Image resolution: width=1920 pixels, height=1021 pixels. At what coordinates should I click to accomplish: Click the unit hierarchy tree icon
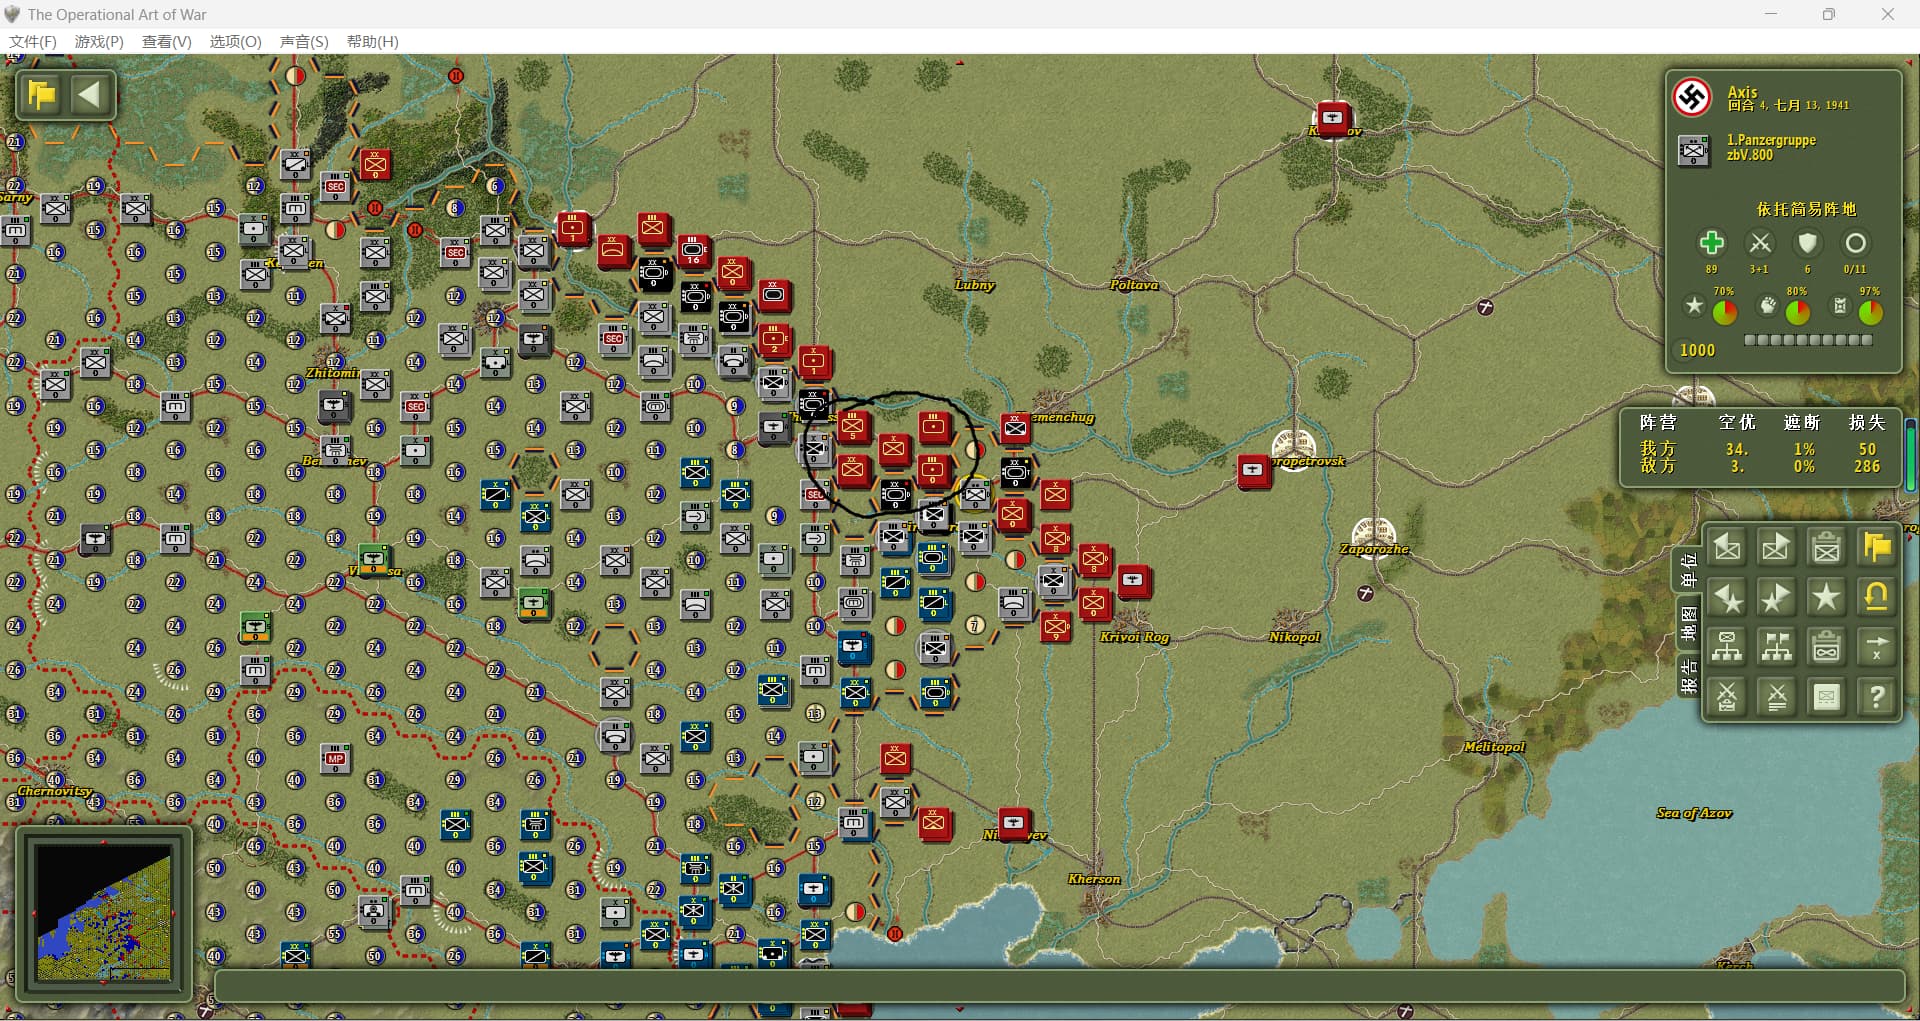(x=1727, y=647)
